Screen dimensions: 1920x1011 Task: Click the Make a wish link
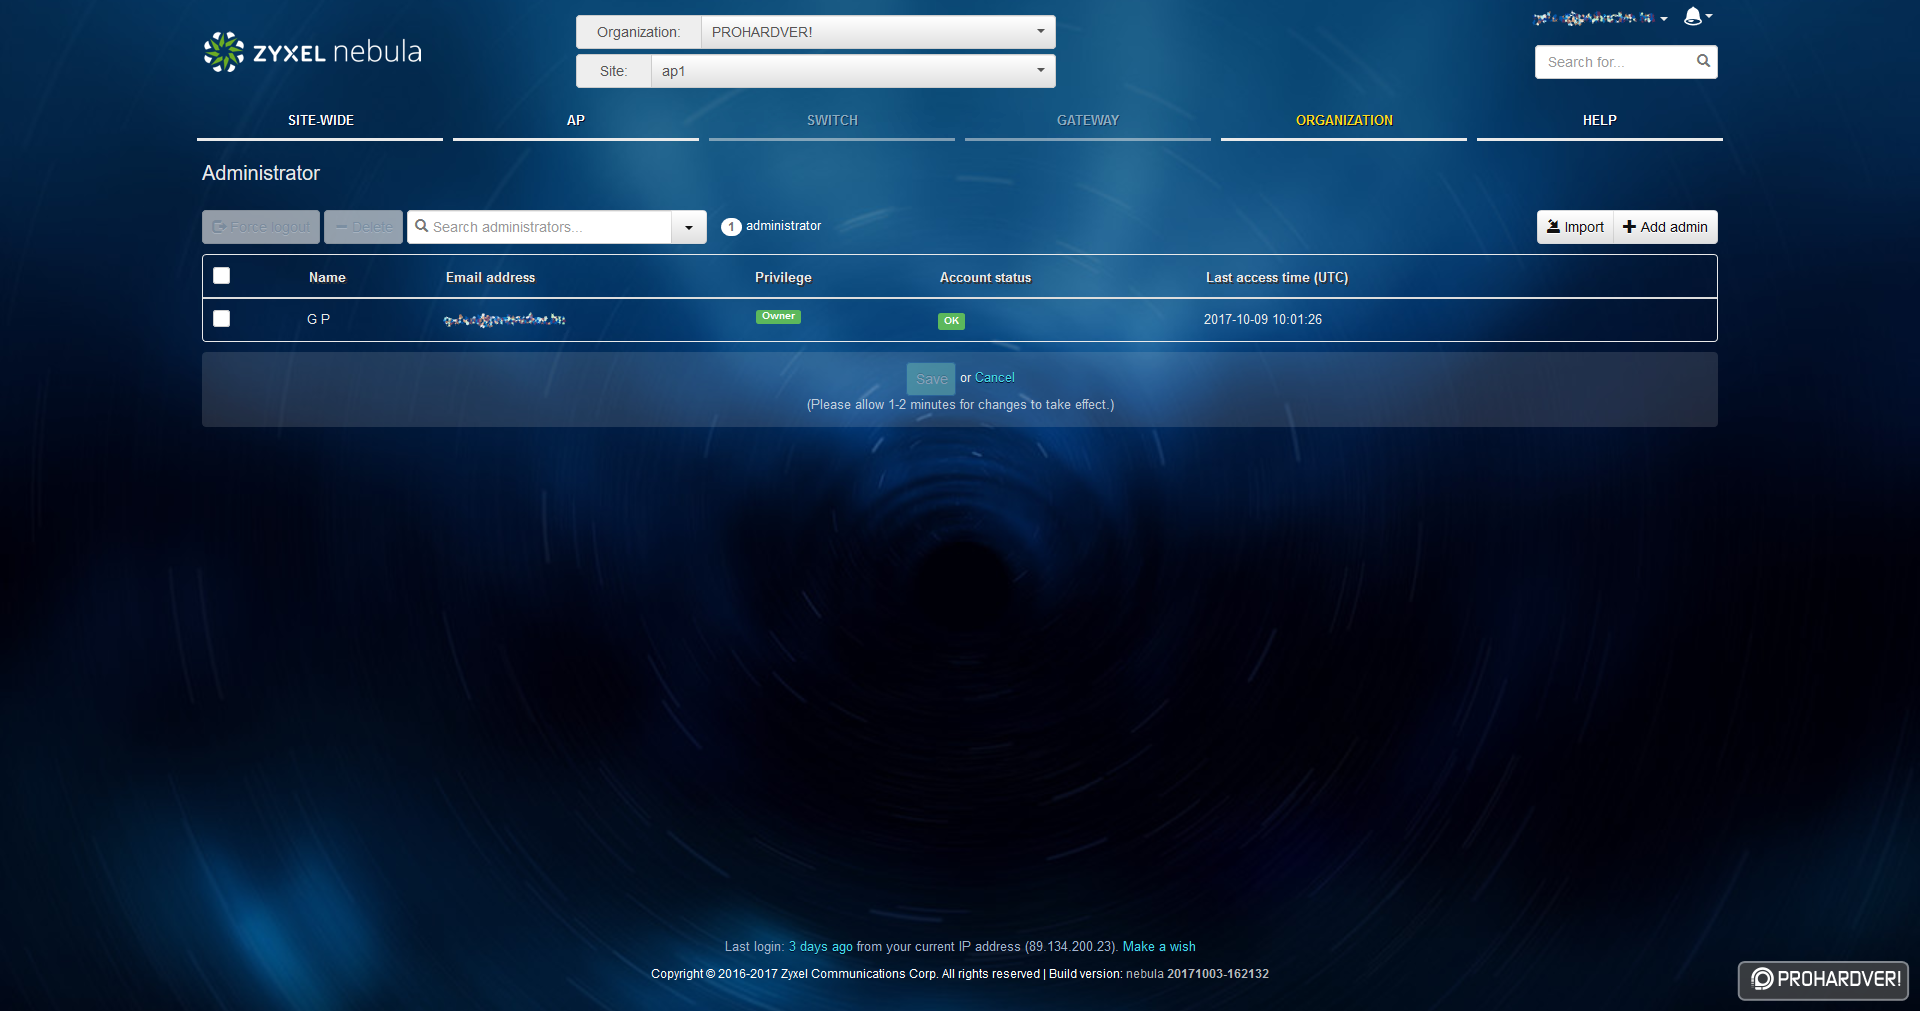1159,946
